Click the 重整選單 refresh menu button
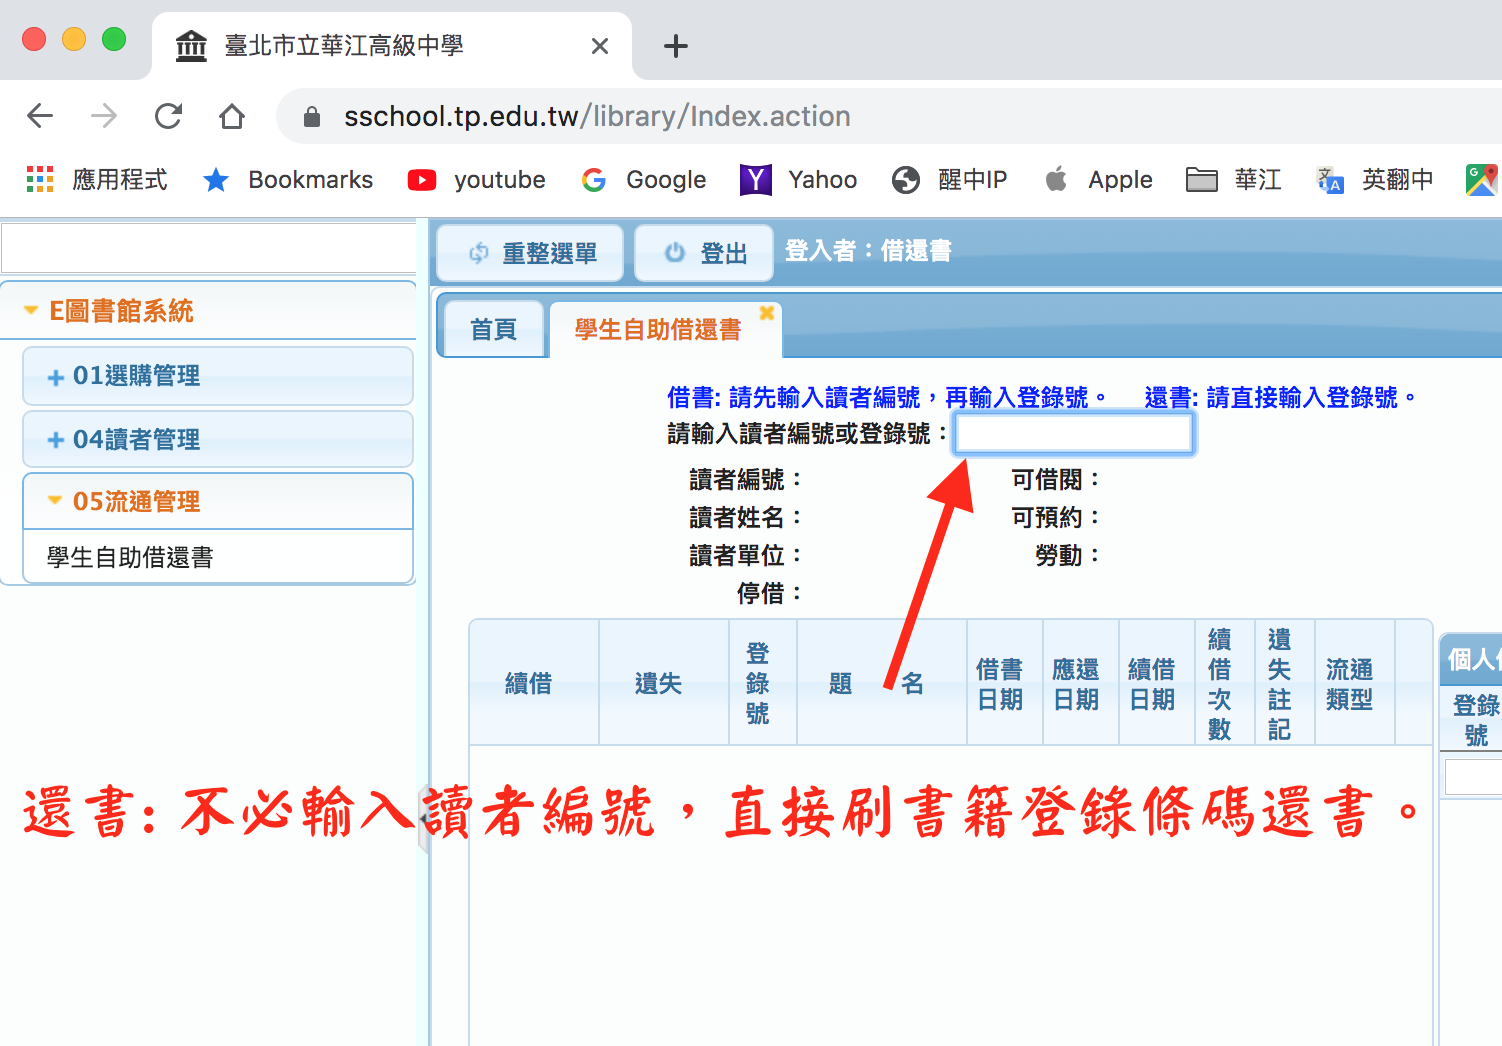The width and height of the screenshot is (1502, 1046). [x=531, y=253]
